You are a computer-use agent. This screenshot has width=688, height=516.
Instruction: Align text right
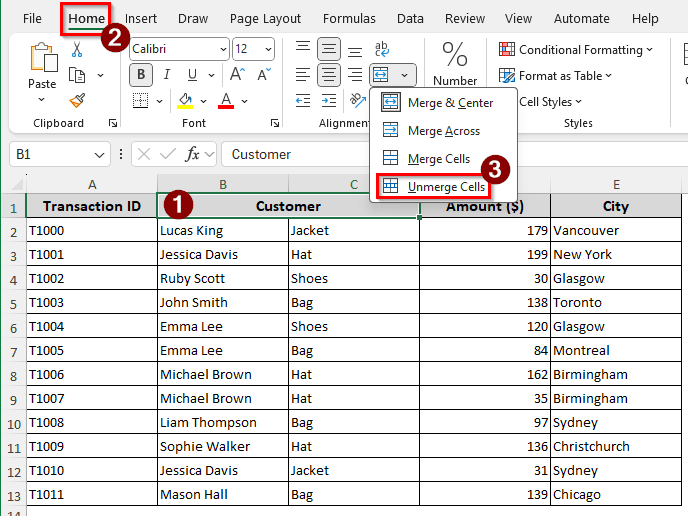355,75
